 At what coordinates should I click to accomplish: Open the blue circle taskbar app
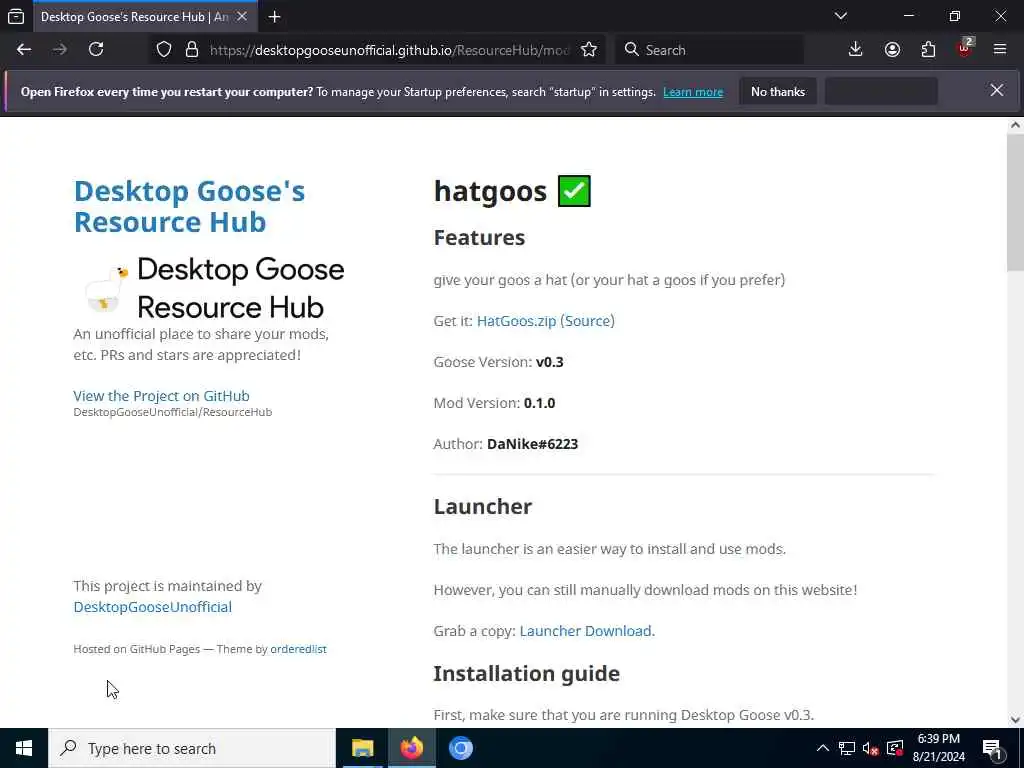460,748
